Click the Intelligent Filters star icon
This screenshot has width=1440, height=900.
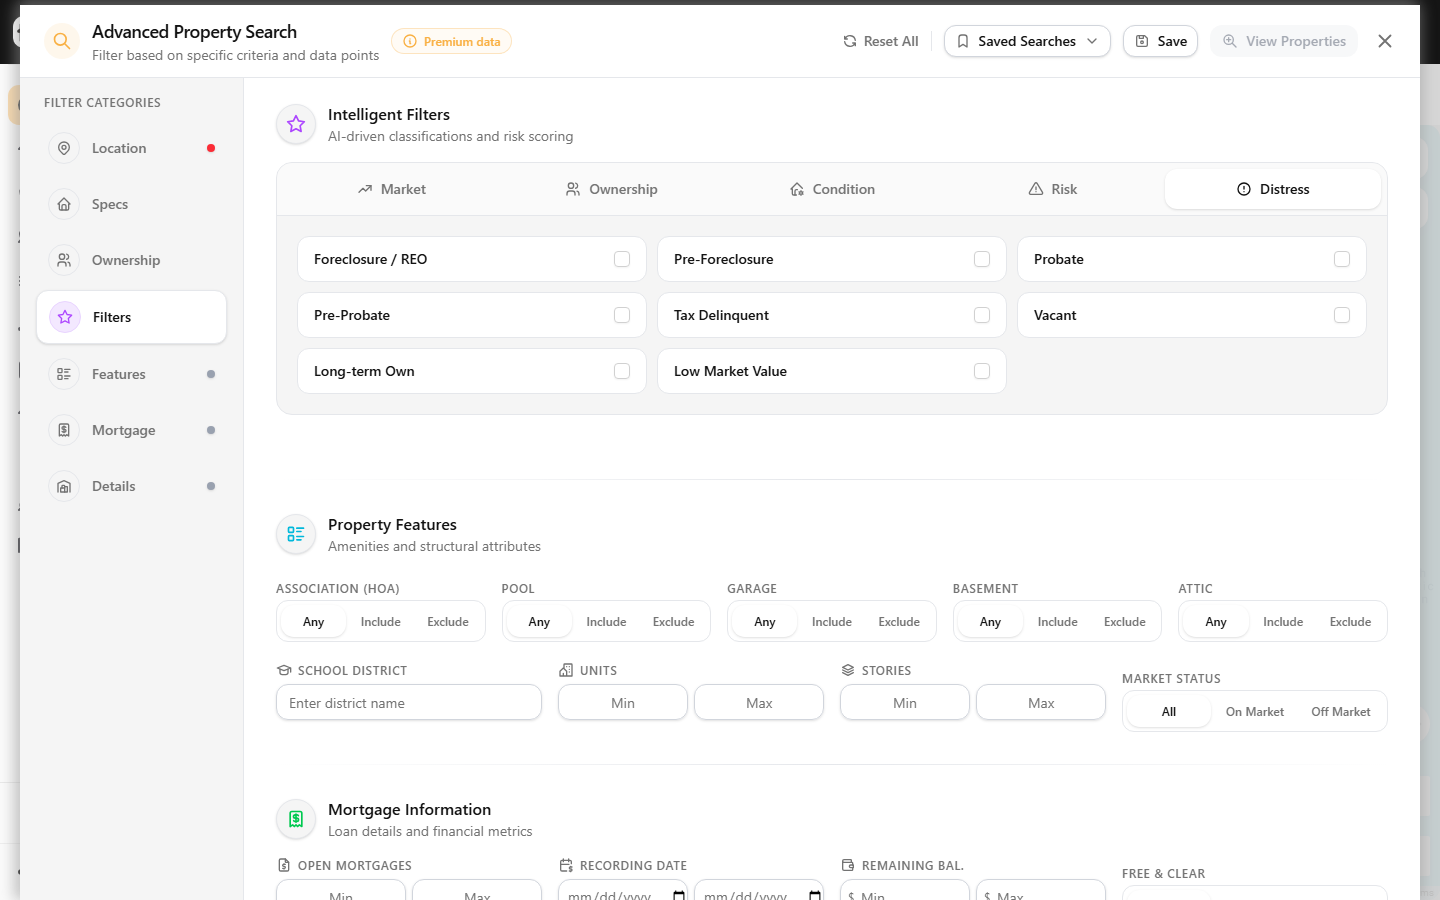coord(296,124)
